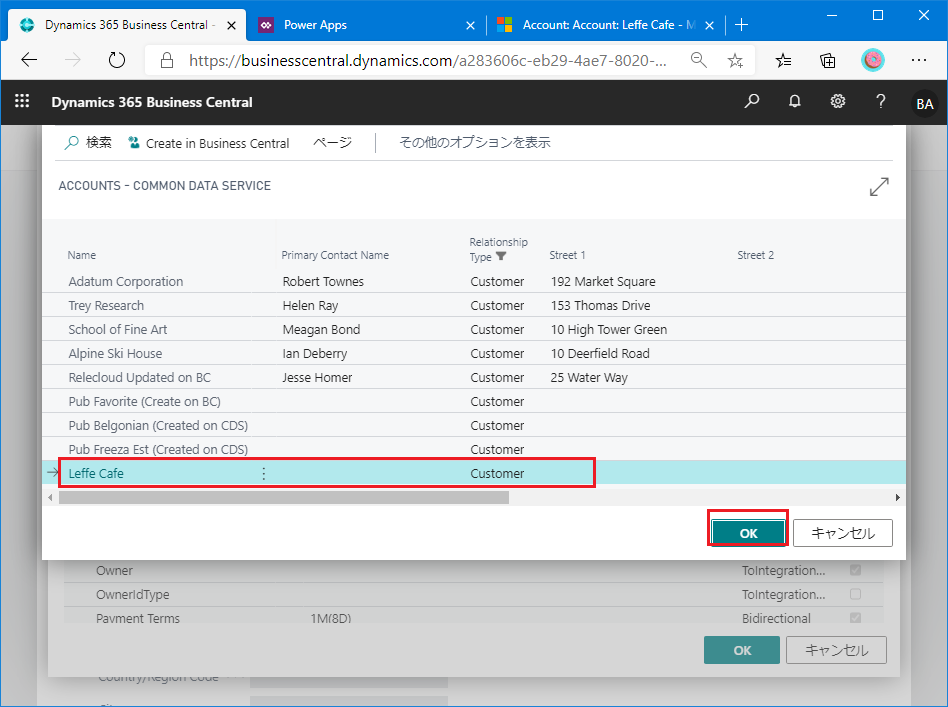Click その他のオプションを表示
Image resolution: width=948 pixels, height=707 pixels.
coord(475,143)
